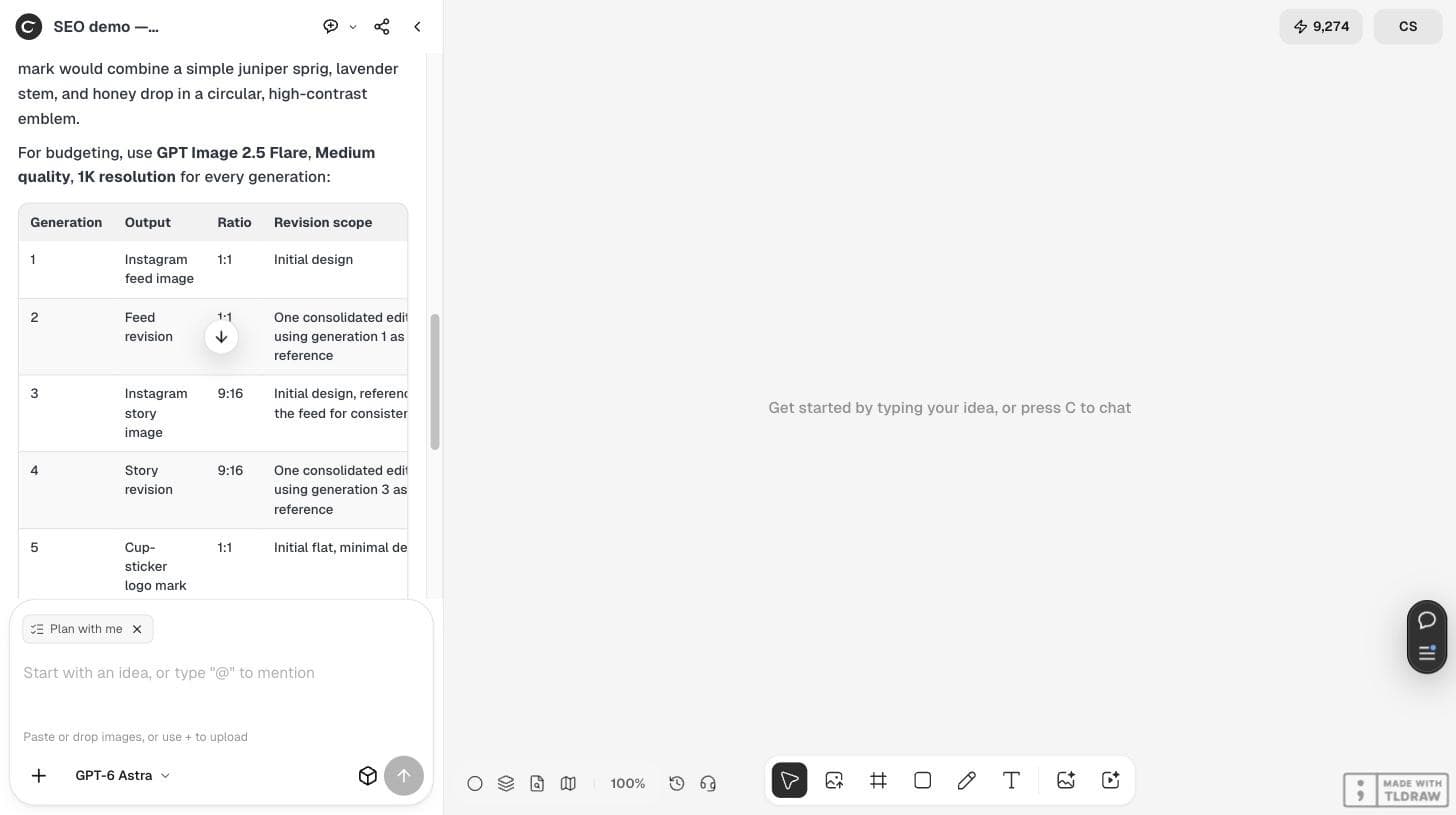Open chat from the floating speech bubble
This screenshot has height=815, width=1456.
1427,620
